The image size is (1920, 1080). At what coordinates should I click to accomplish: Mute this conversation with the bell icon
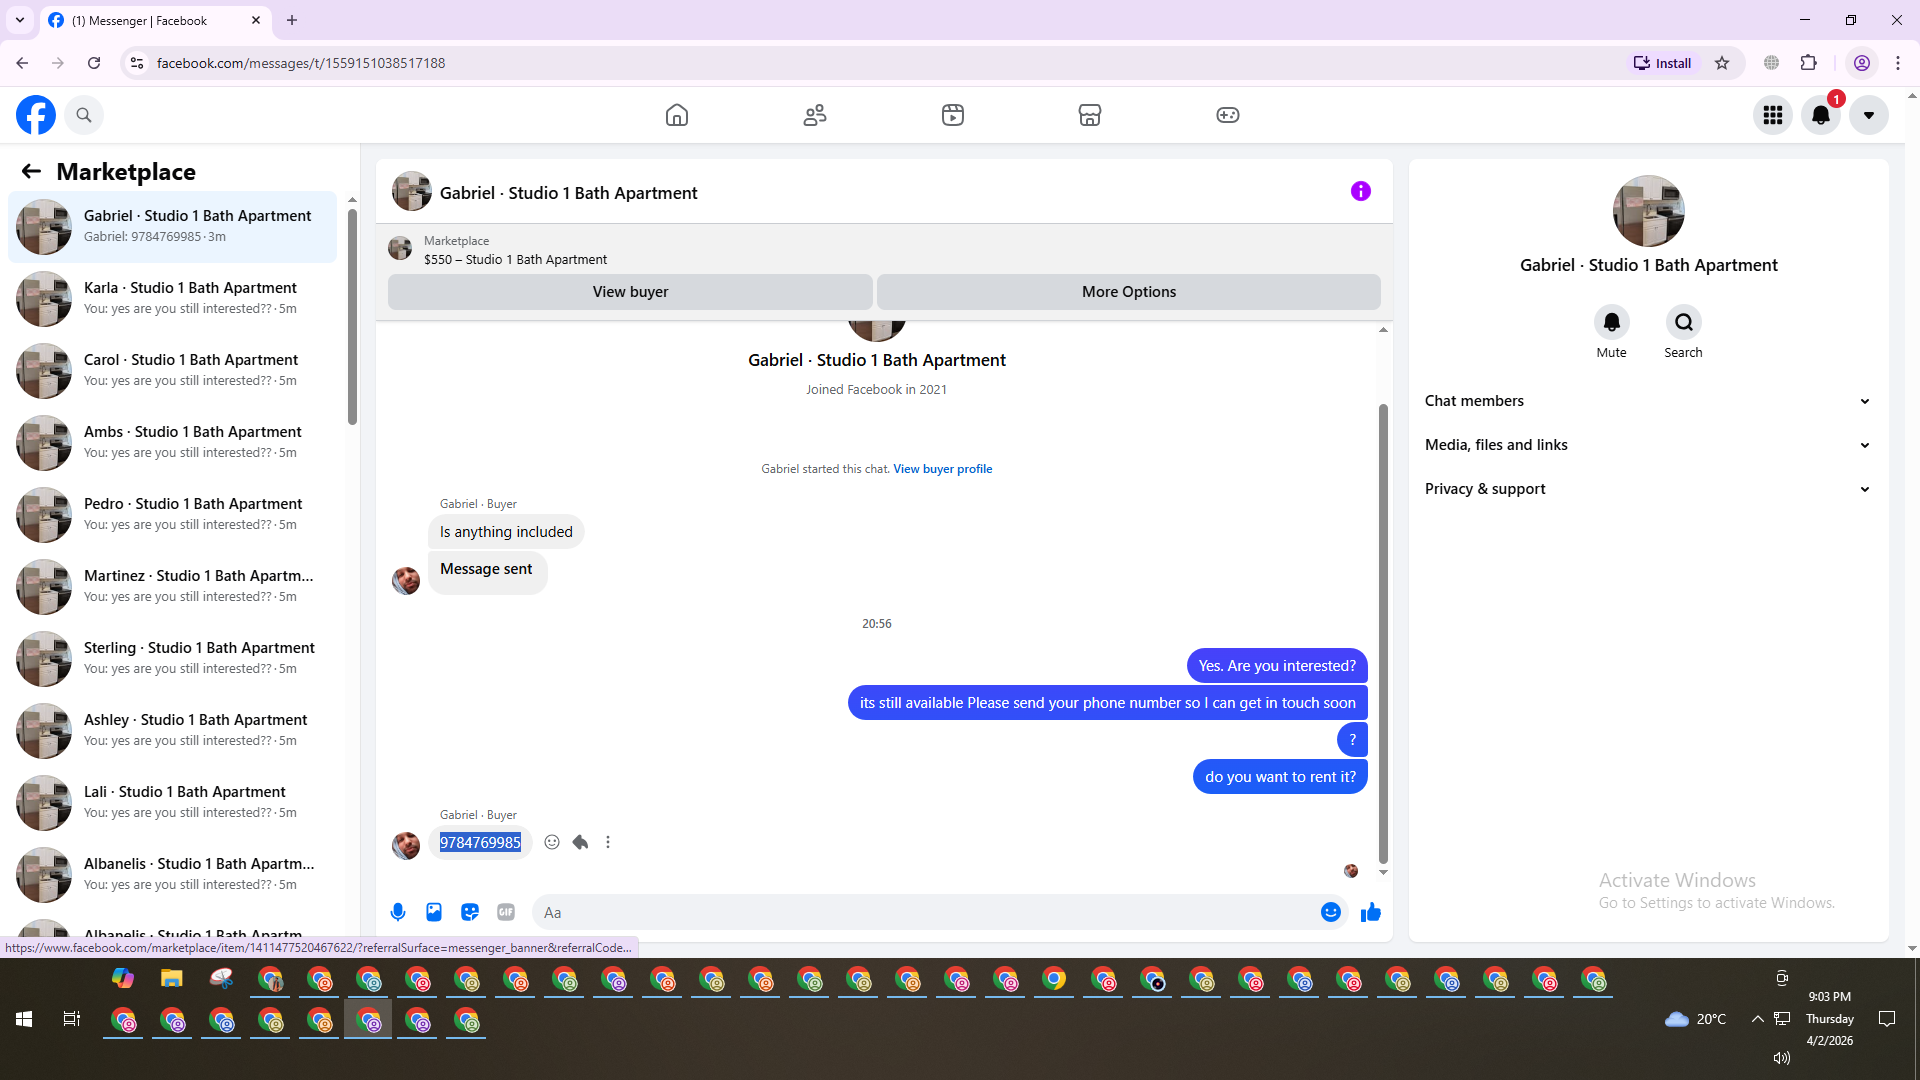(x=1612, y=322)
